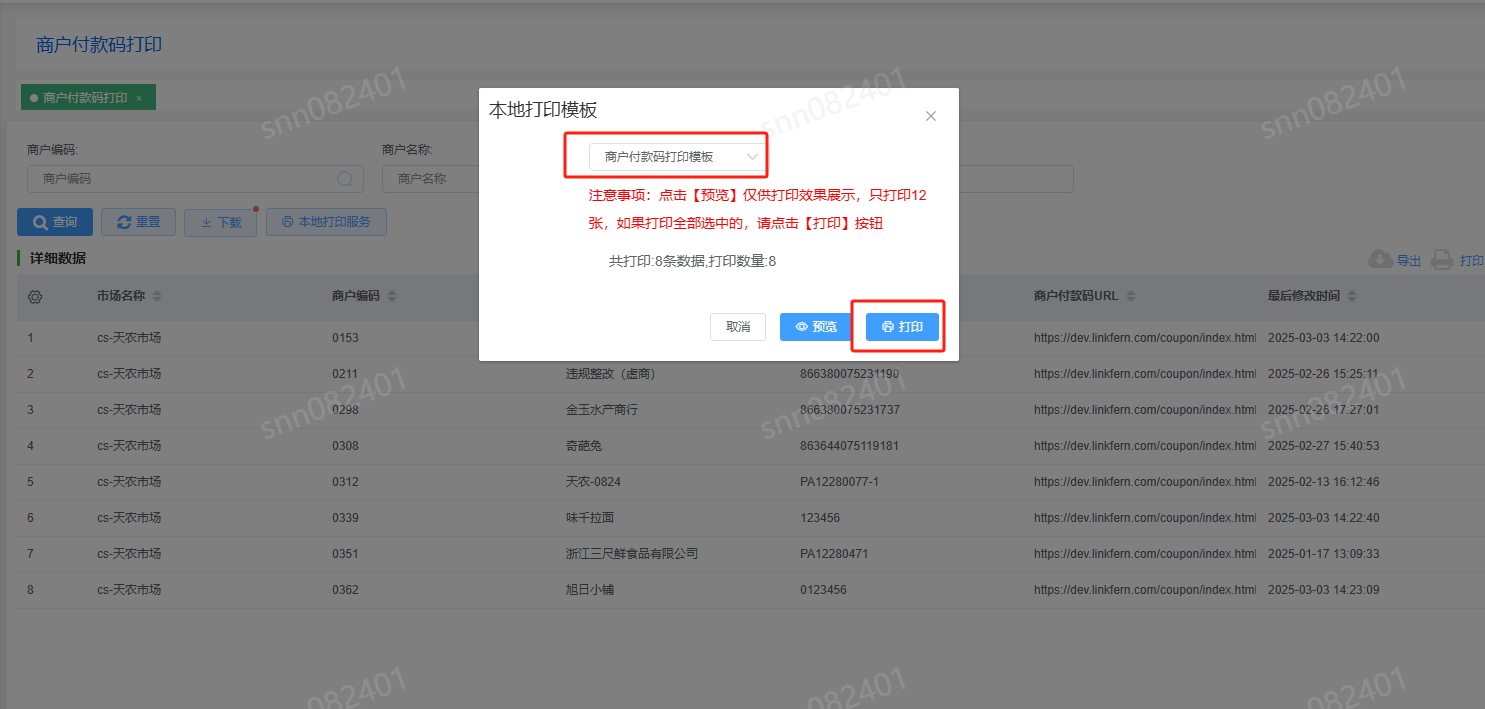The width and height of the screenshot is (1485, 709).
Task: Click the 市场名称 column header
Action: click(x=121, y=297)
